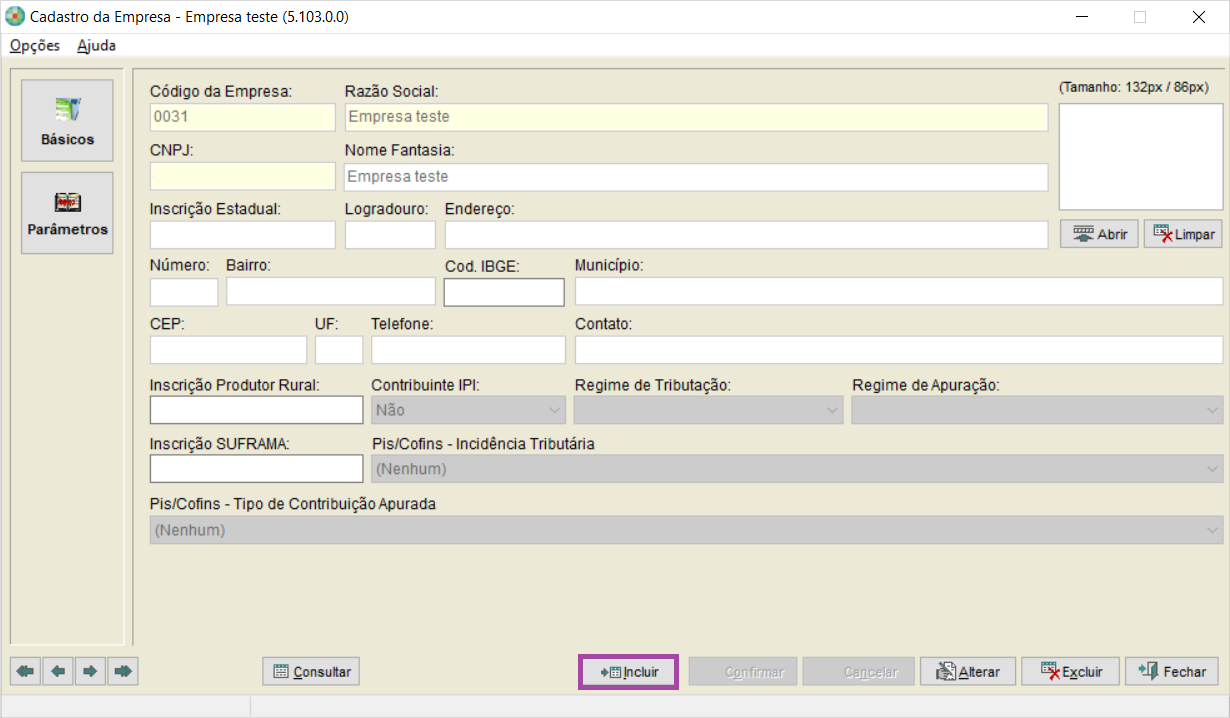Close the window using Fechar
The width and height of the screenshot is (1230, 718).
[1172, 672]
